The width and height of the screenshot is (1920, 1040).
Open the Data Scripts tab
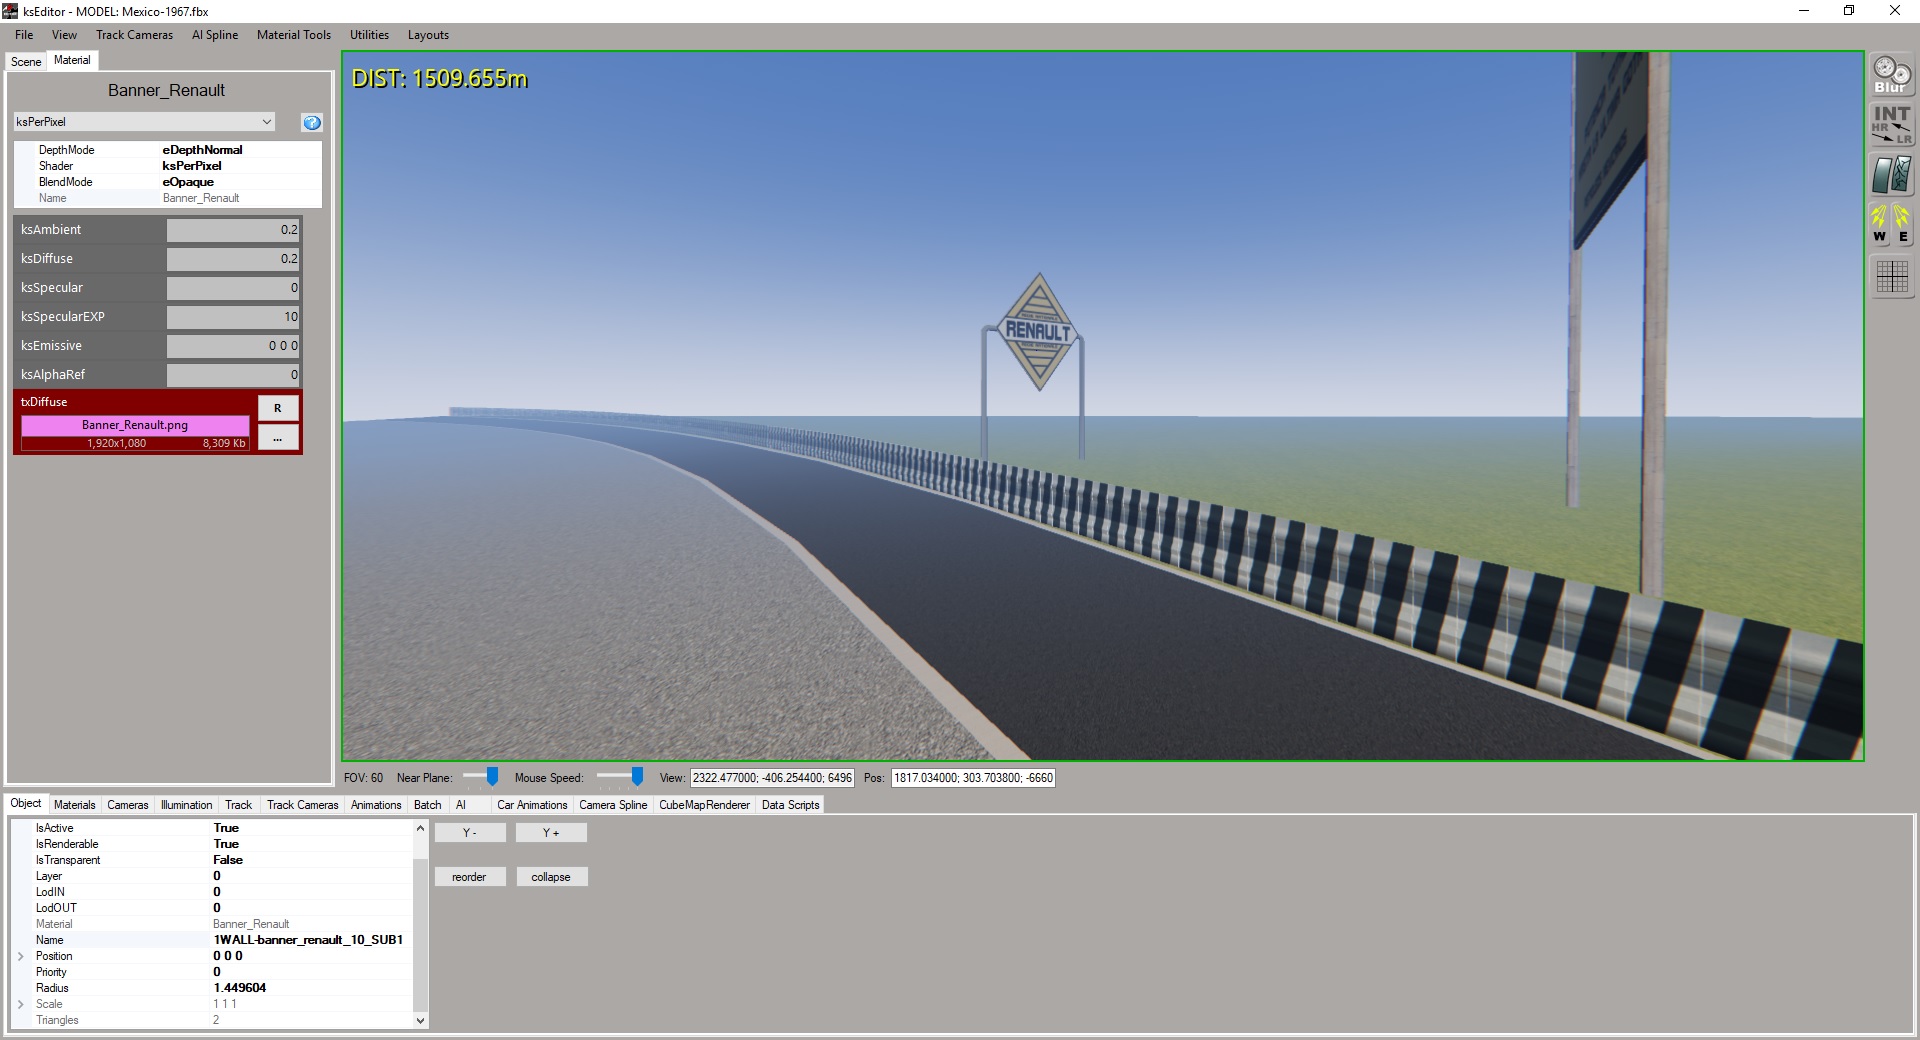coord(790,805)
